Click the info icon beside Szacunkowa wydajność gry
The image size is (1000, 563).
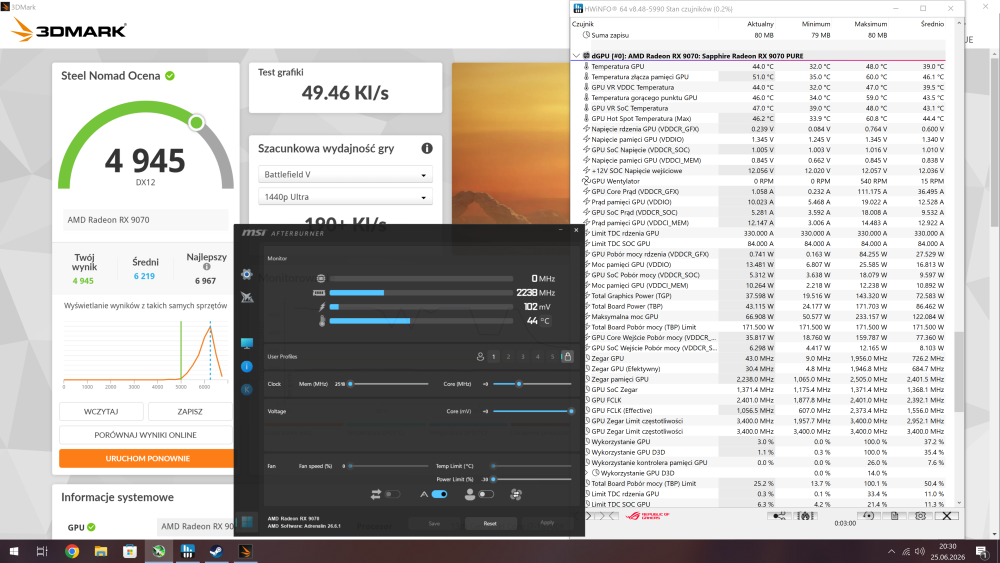pyautogui.click(x=427, y=148)
